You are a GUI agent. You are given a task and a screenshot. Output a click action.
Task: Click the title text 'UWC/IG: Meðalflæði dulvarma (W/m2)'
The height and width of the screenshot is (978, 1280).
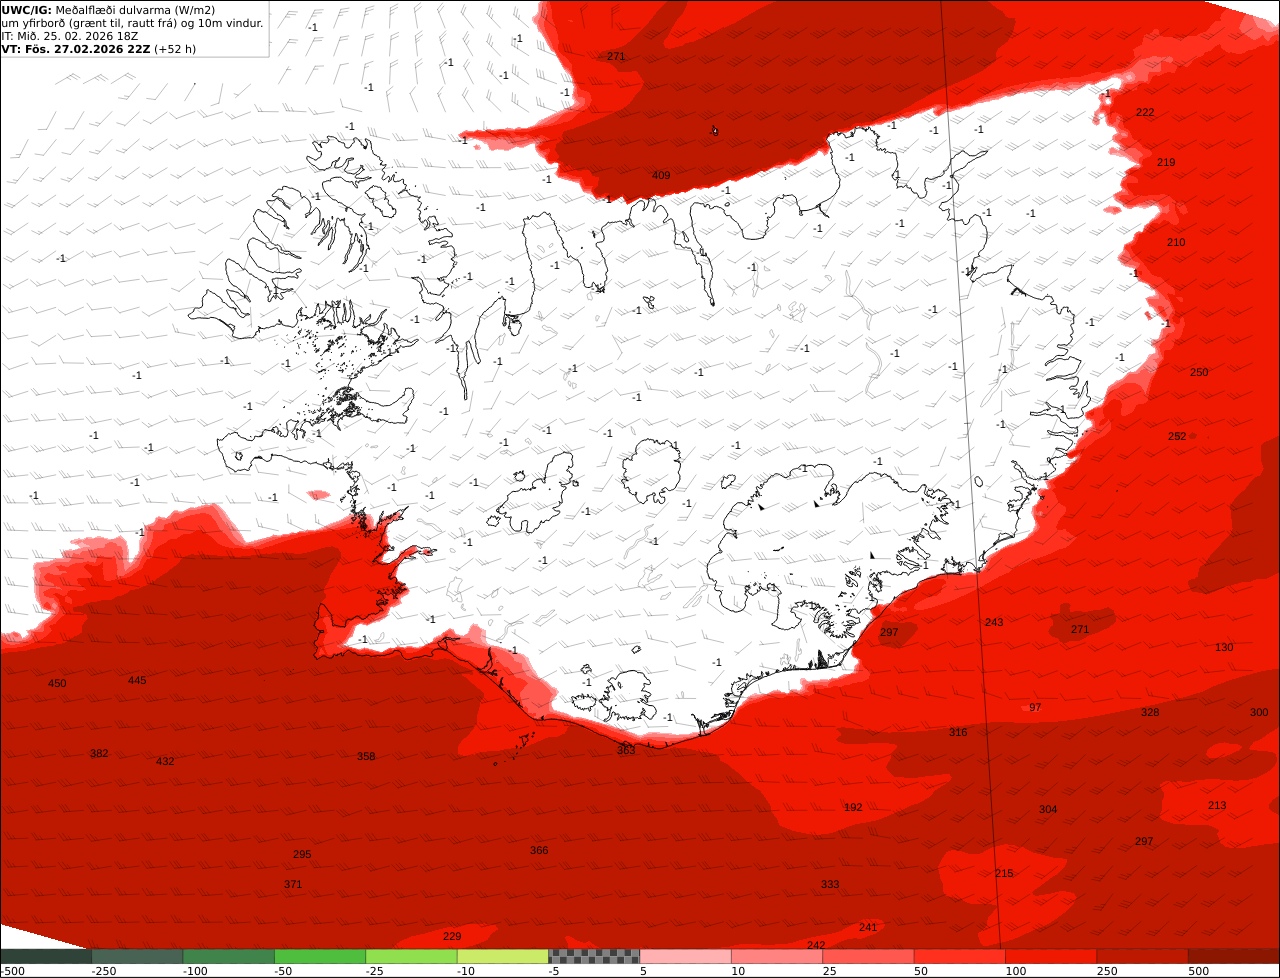tap(109, 10)
